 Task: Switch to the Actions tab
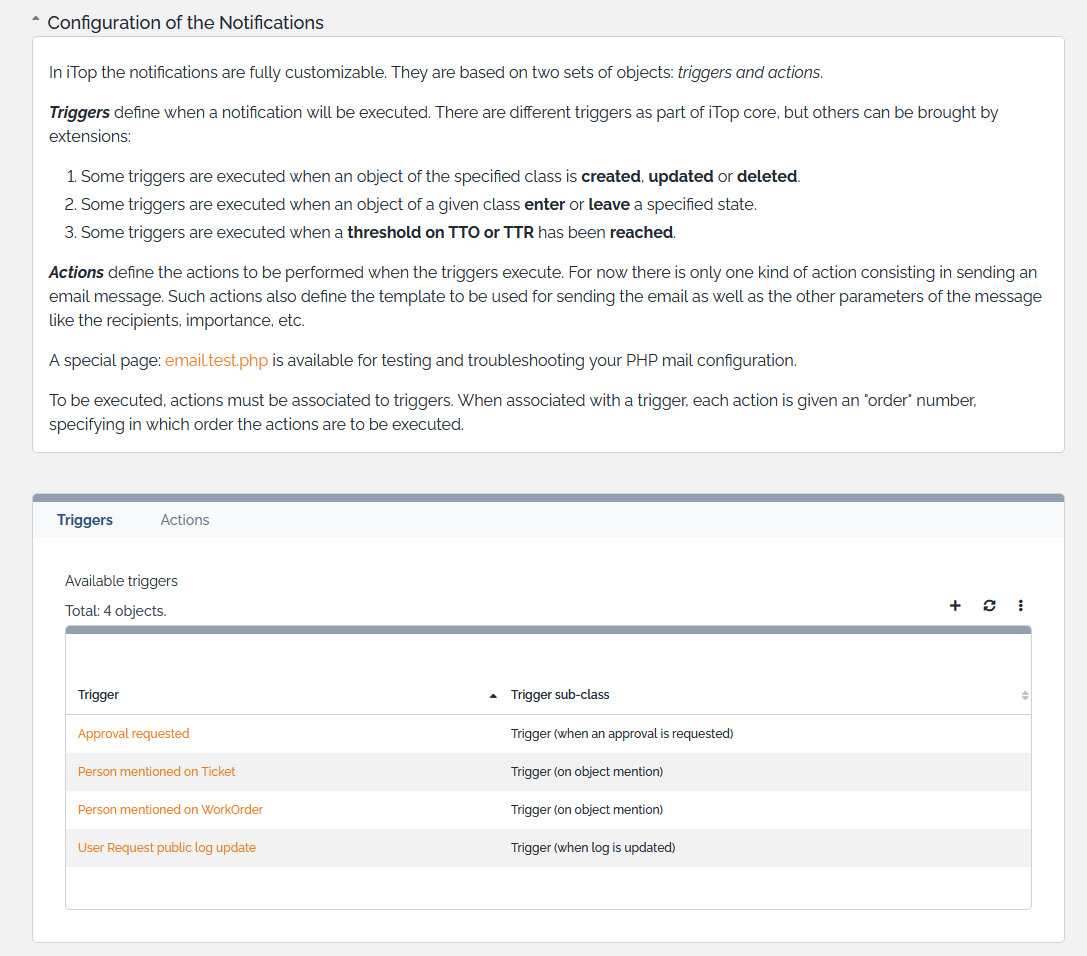pos(185,520)
